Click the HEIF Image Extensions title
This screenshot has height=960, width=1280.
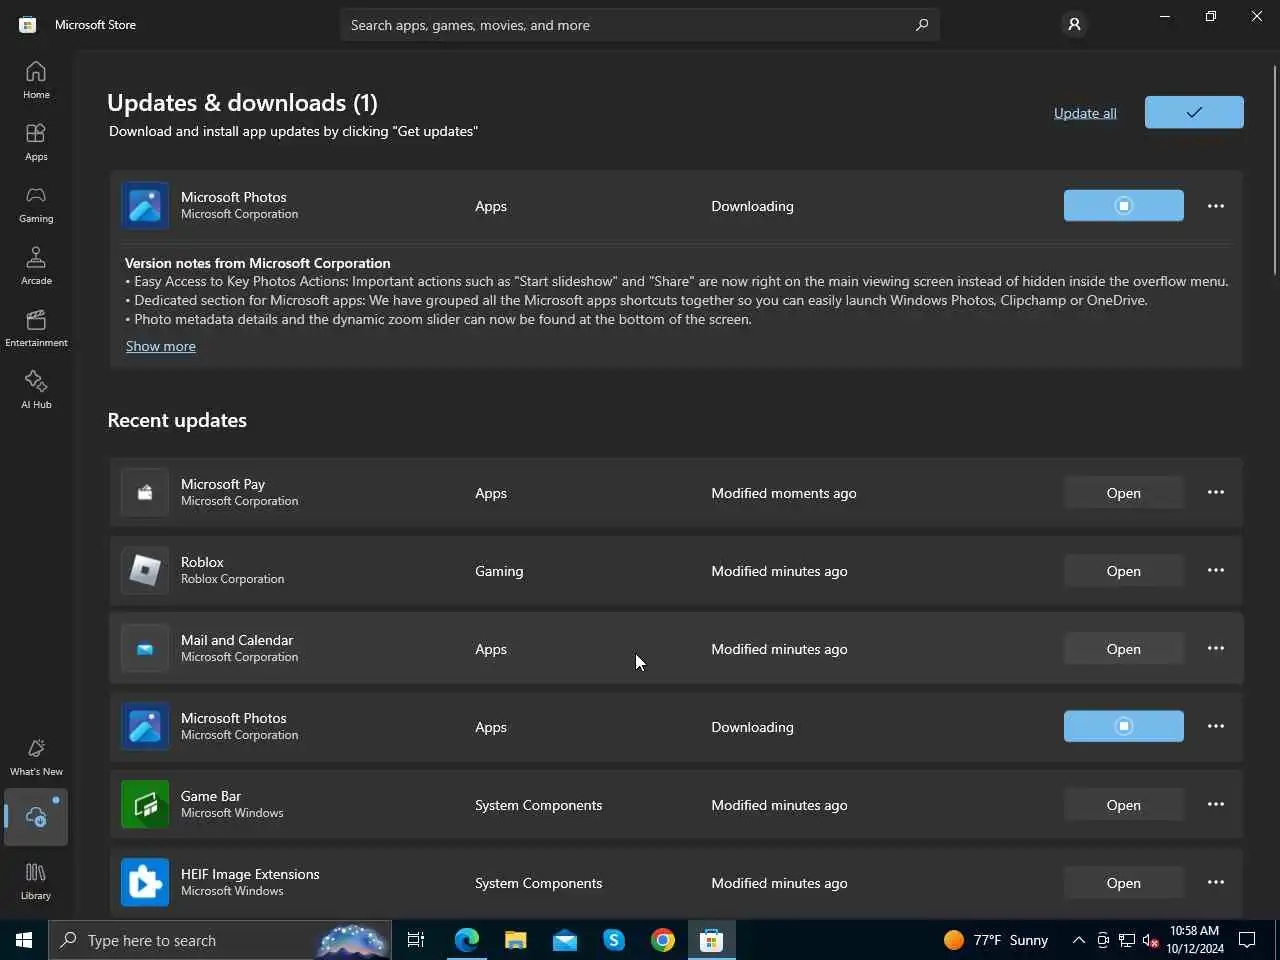250,874
